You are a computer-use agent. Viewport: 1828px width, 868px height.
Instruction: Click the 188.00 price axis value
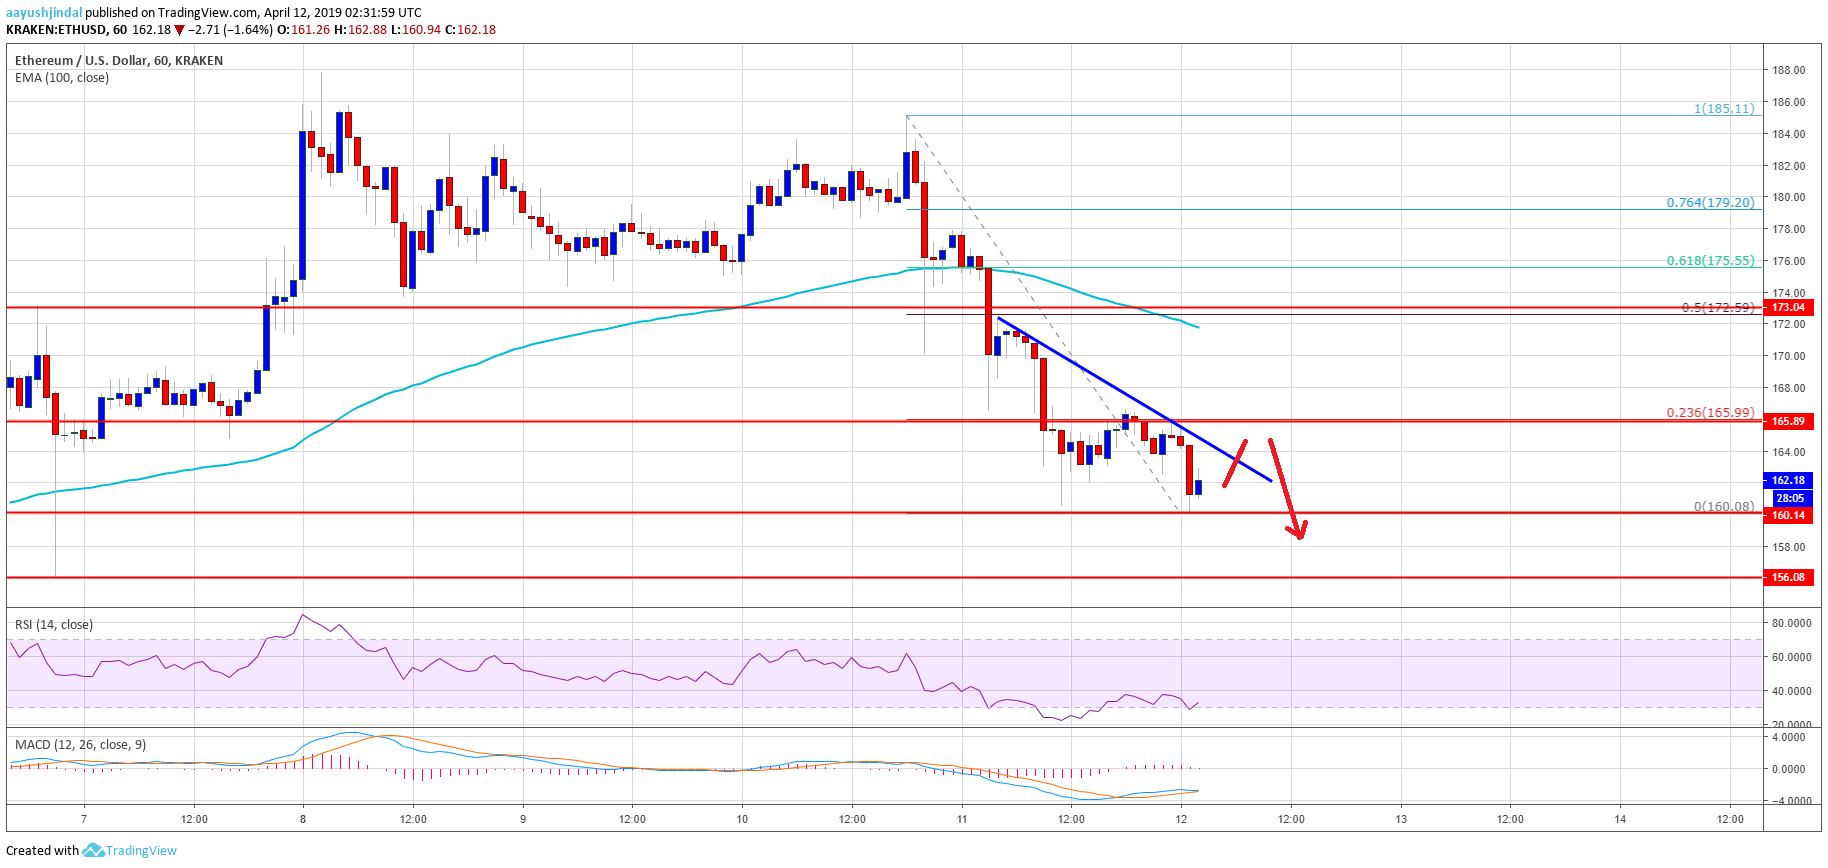coord(1789,70)
